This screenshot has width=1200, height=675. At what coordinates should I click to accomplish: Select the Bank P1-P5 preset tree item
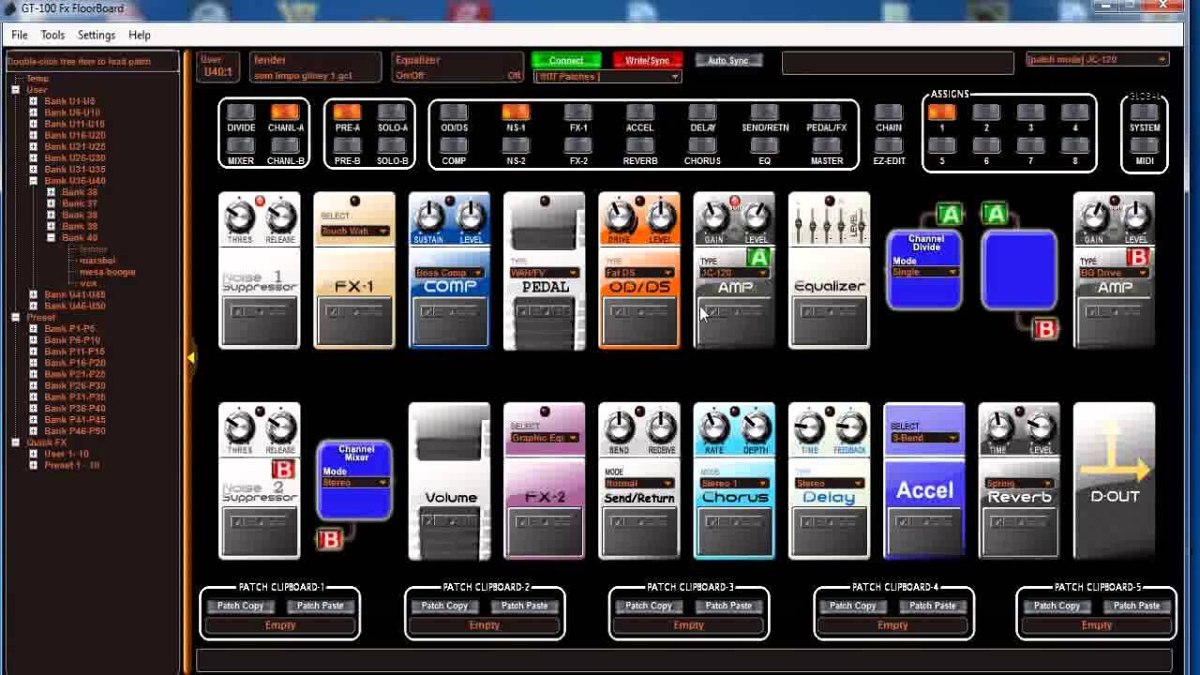(x=70, y=328)
